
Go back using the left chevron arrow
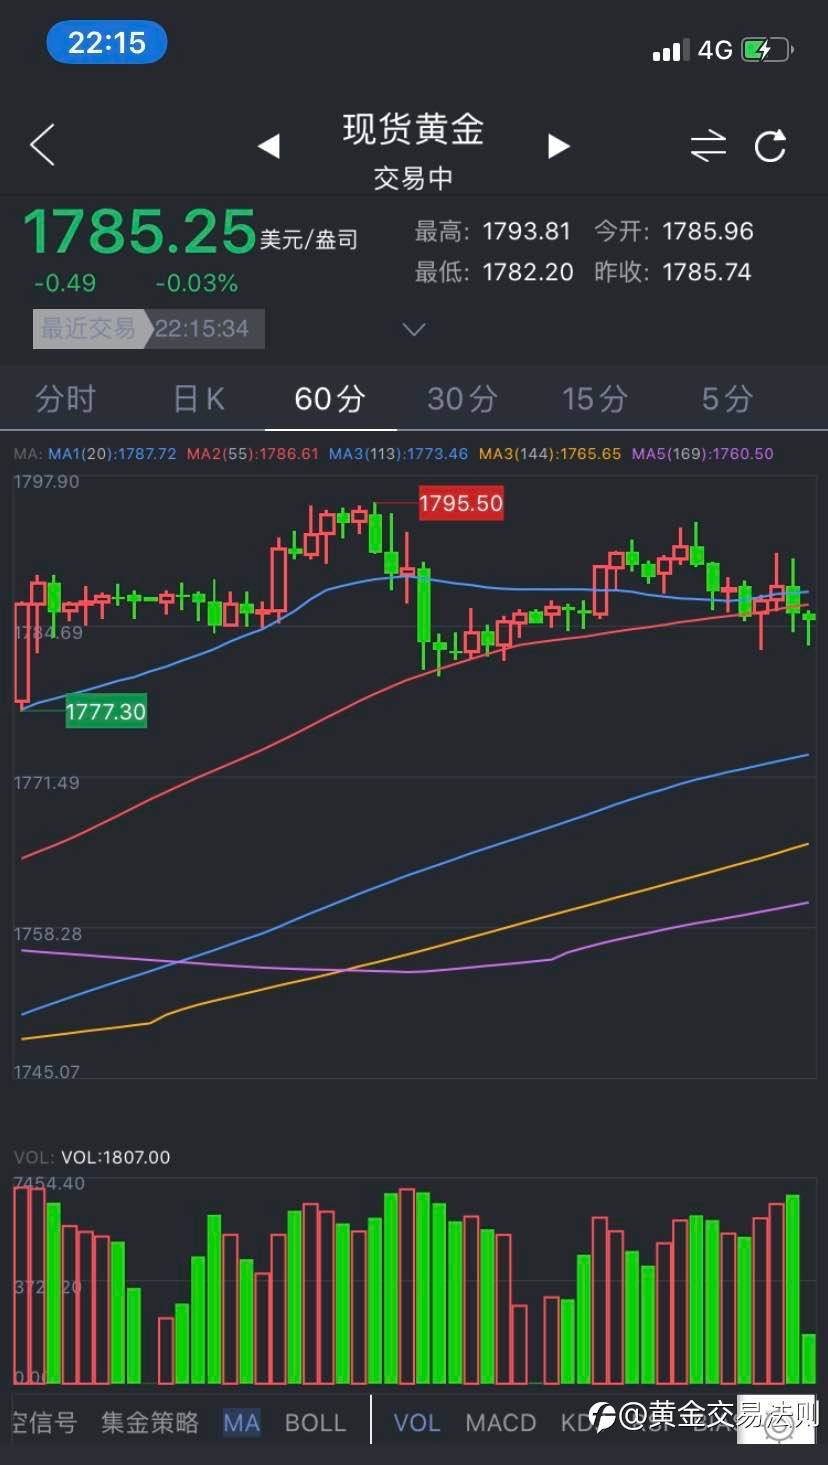[42, 146]
